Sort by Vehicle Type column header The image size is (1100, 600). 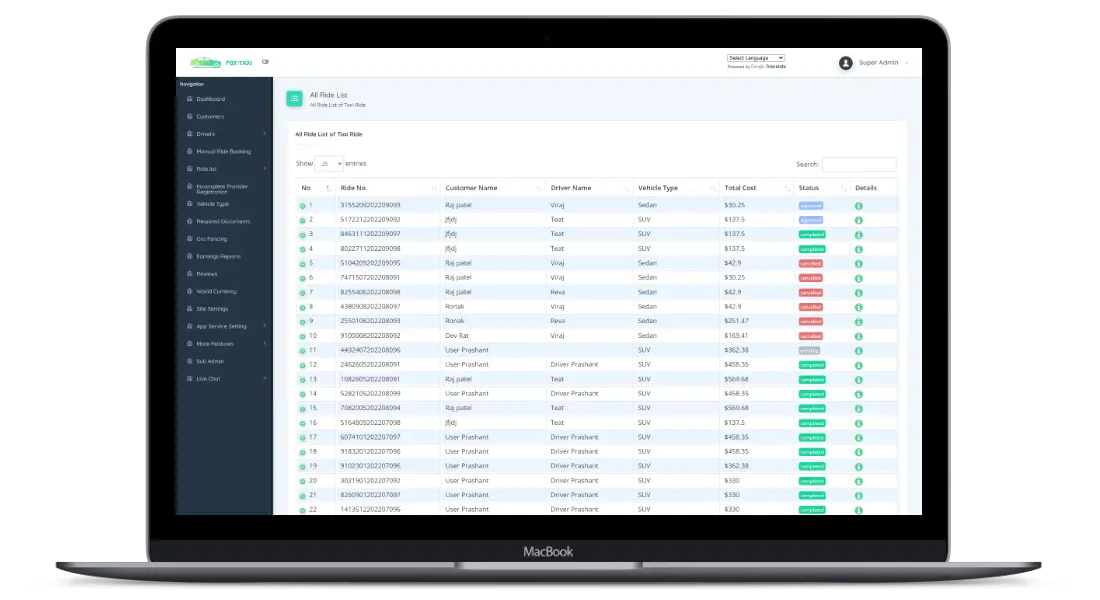pyautogui.click(x=676, y=188)
